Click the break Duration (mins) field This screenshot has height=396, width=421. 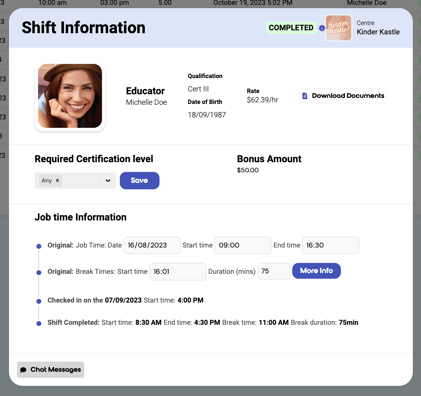pos(274,271)
